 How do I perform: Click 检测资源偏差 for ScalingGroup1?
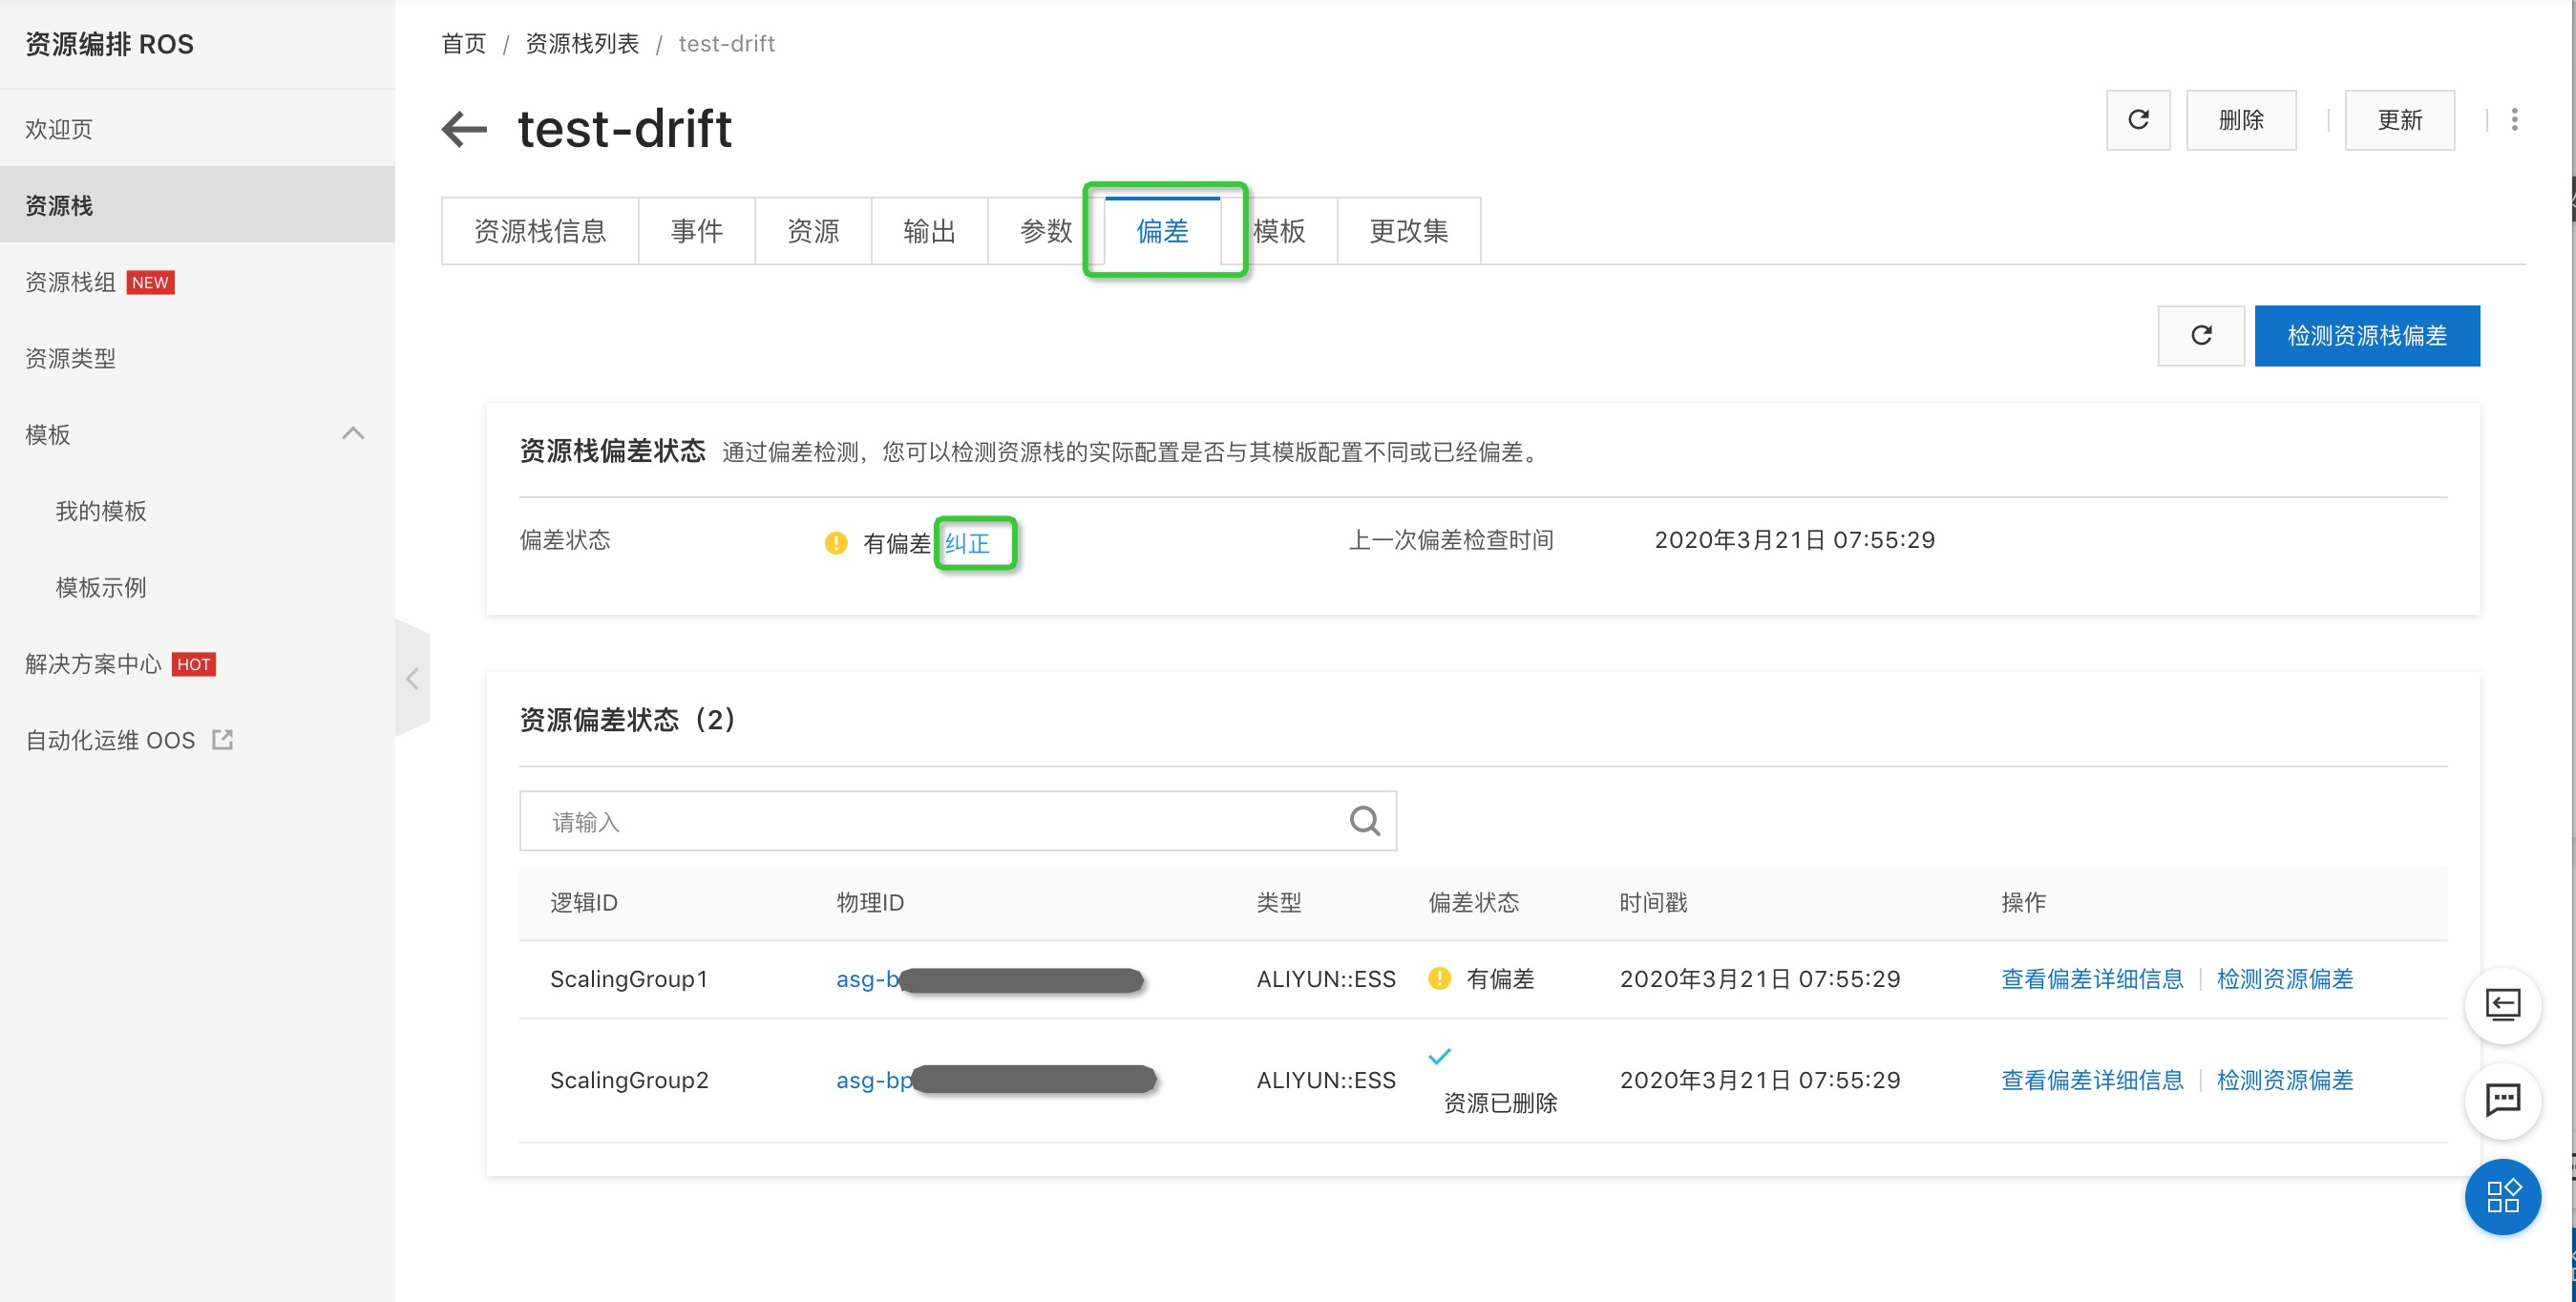(x=2285, y=978)
